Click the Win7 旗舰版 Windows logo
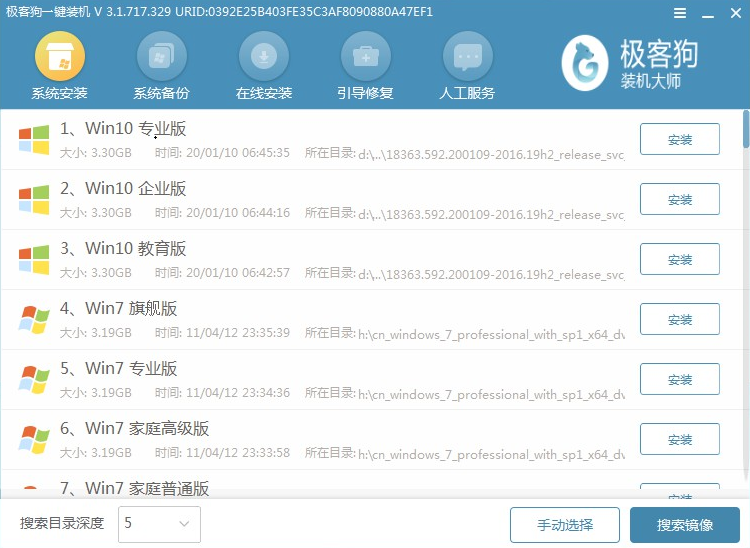This screenshot has height=548, width=750. tap(34, 320)
